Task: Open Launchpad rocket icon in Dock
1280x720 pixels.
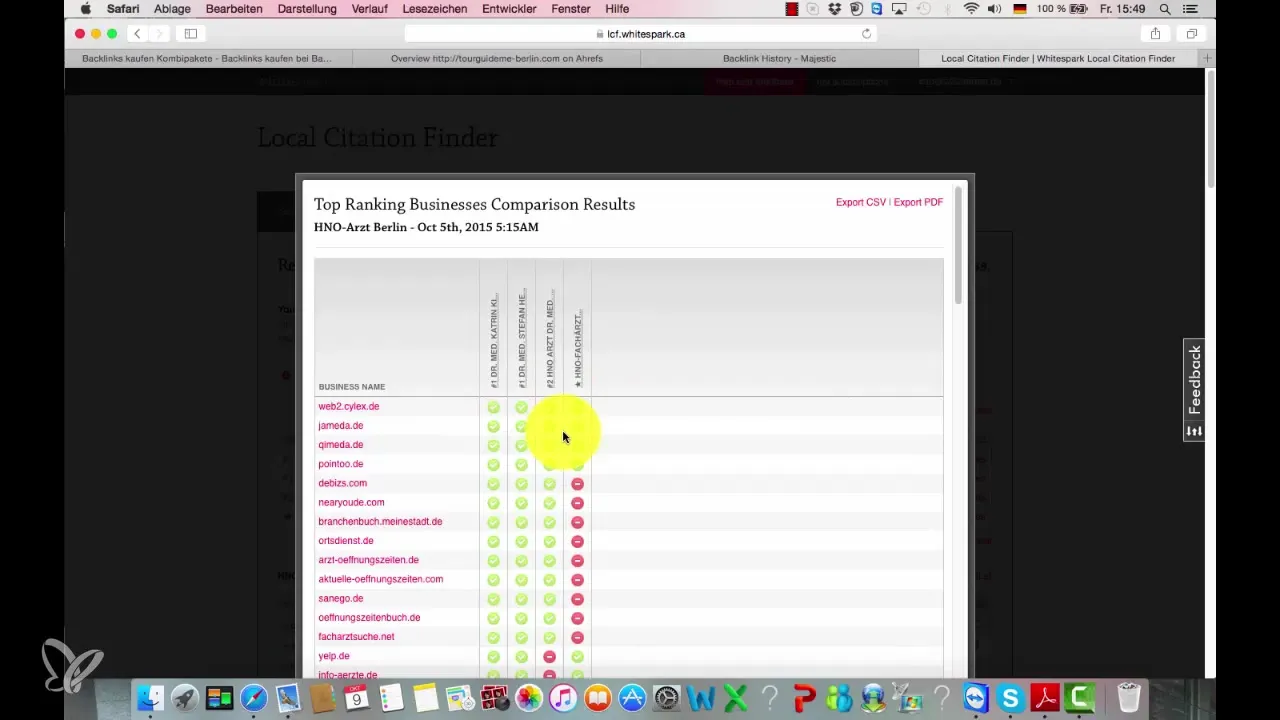Action: point(184,697)
